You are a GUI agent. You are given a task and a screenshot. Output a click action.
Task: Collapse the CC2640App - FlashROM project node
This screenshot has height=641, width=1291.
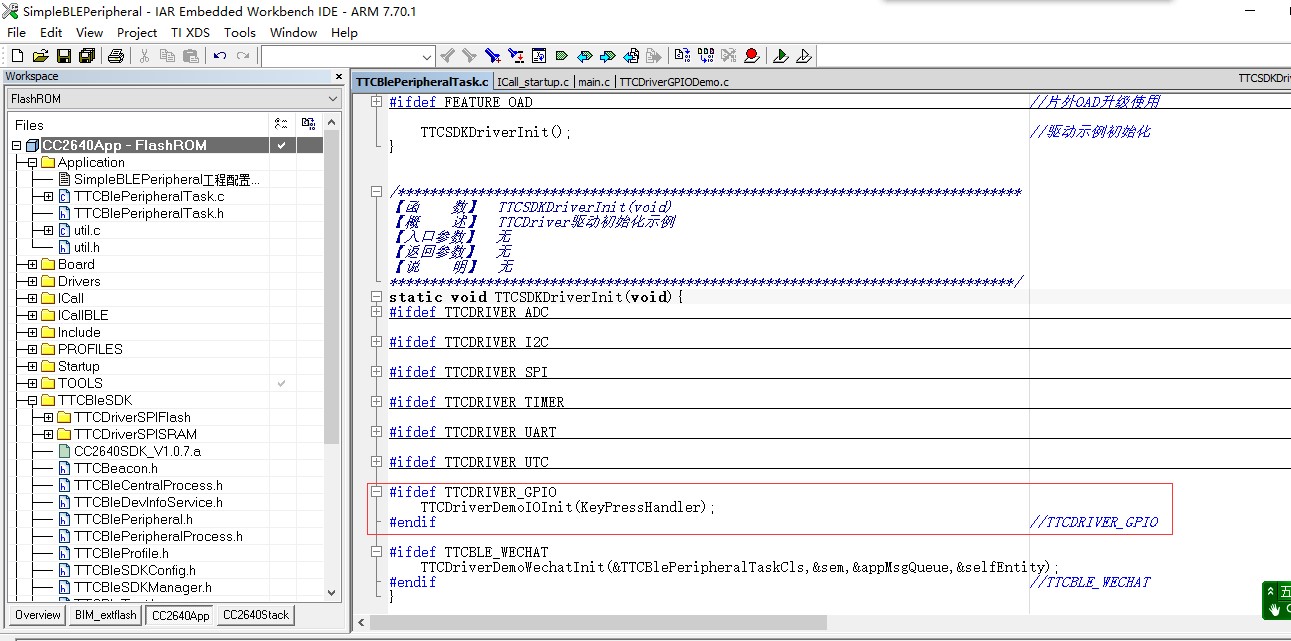[x=17, y=145]
